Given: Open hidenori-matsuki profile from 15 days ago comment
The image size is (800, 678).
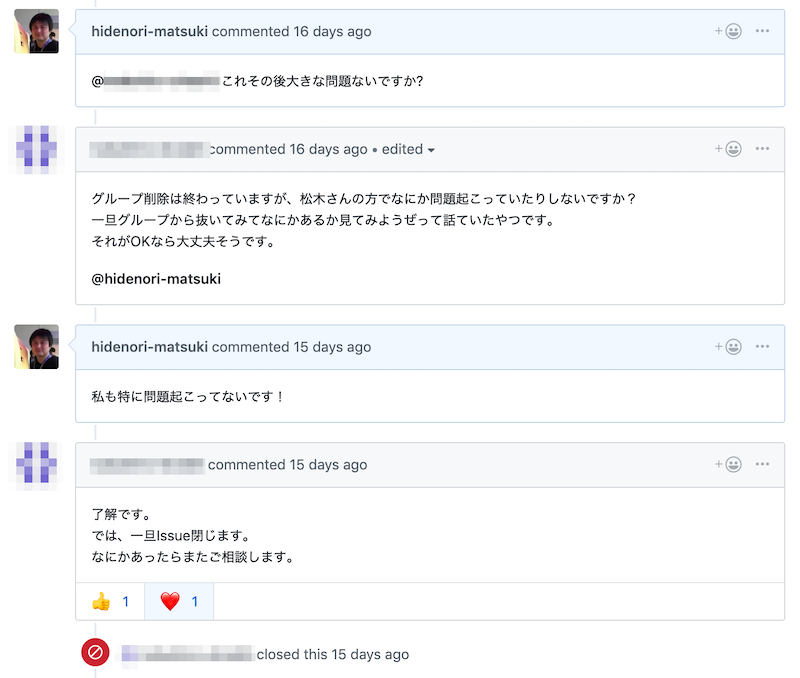Looking at the screenshot, I should (x=149, y=347).
